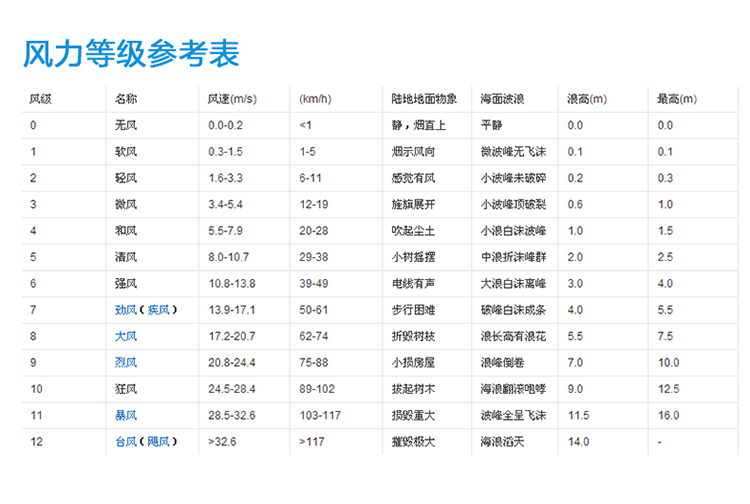The height and width of the screenshot is (504, 750).
Task: Follow the 烈风 hyperlink
Action: pyautogui.click(x=126, y=362)
